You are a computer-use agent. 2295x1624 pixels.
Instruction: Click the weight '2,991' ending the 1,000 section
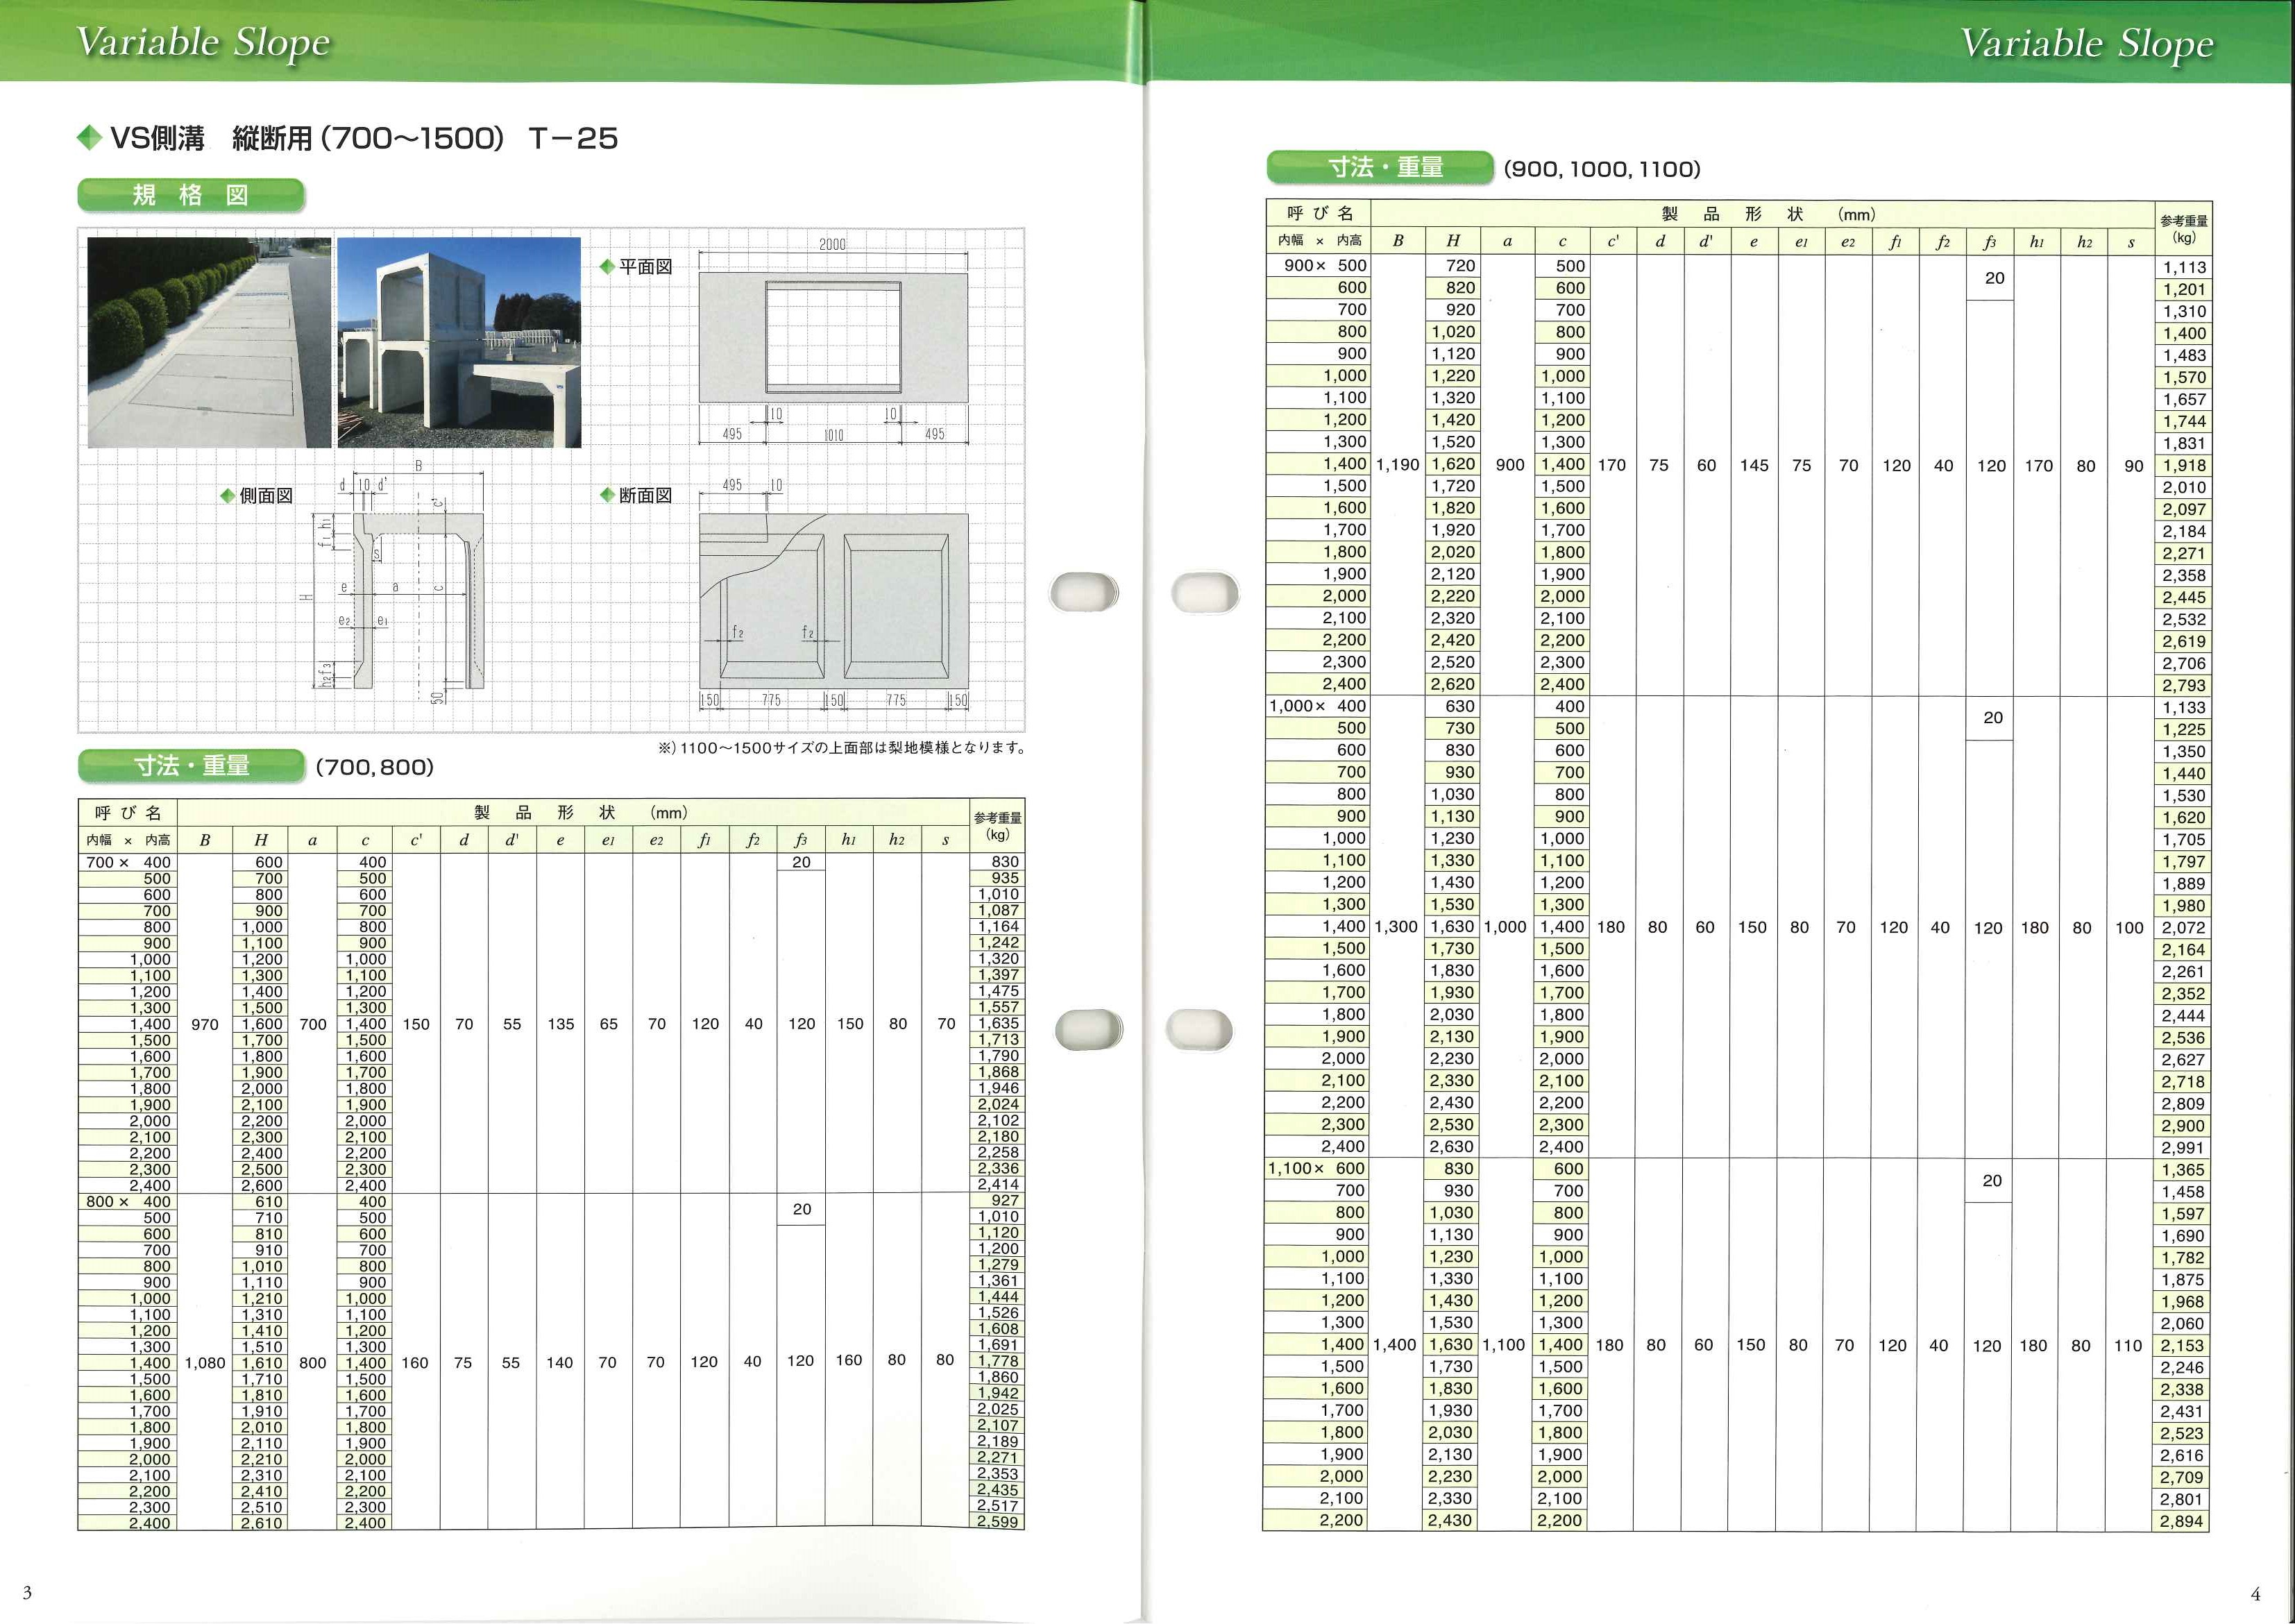tap(2183, 1147)
